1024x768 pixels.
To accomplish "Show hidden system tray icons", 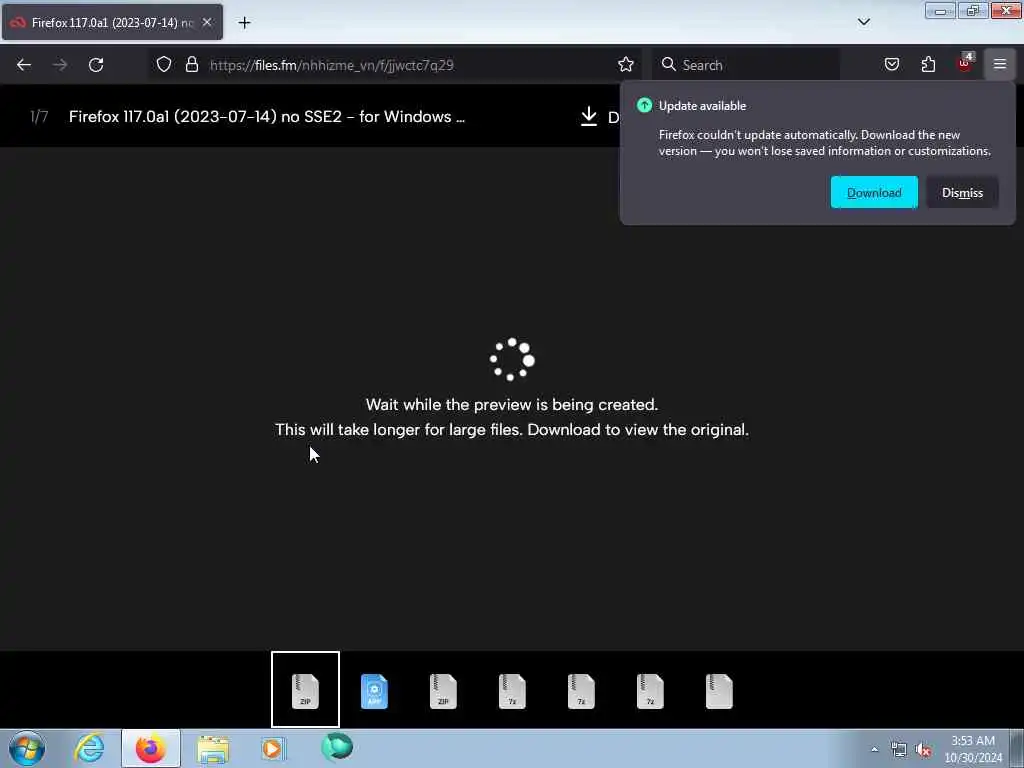I will [x=874, y=749].
